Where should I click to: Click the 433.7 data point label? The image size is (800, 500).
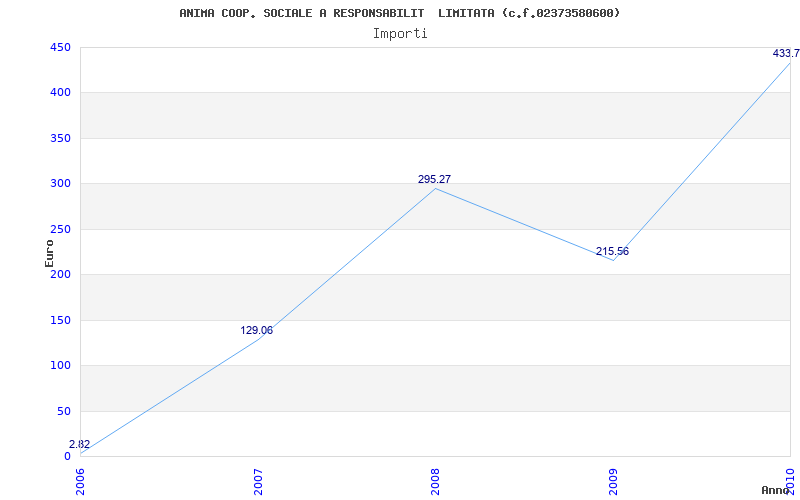click(786, 54)
